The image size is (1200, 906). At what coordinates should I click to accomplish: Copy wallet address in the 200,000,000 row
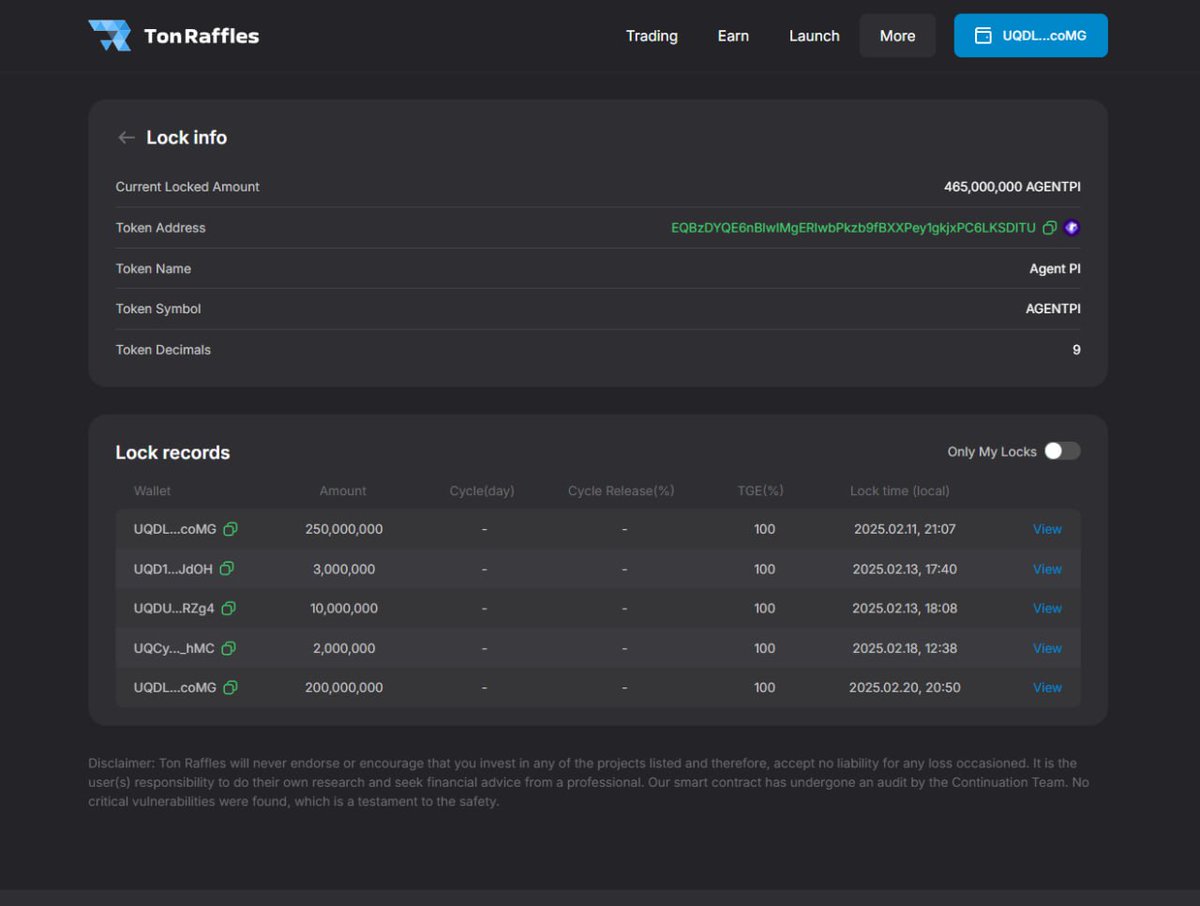pyautogui.click(x=231, y=688)
